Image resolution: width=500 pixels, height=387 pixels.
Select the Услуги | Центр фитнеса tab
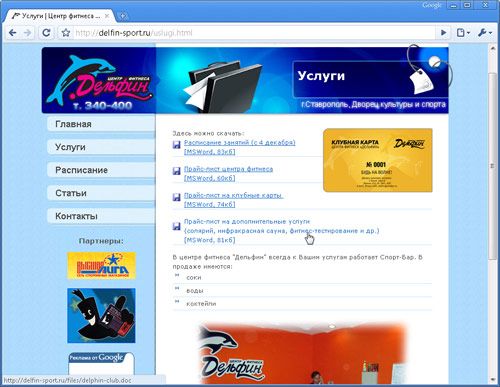point(61,16)
